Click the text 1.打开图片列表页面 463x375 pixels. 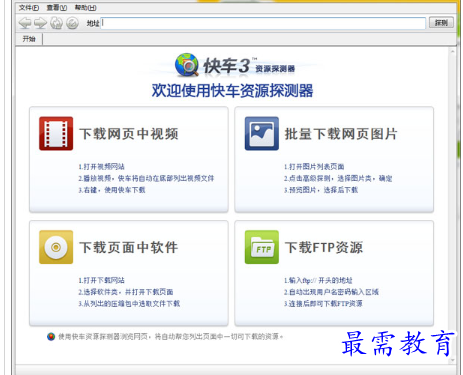tap(314, 166)
